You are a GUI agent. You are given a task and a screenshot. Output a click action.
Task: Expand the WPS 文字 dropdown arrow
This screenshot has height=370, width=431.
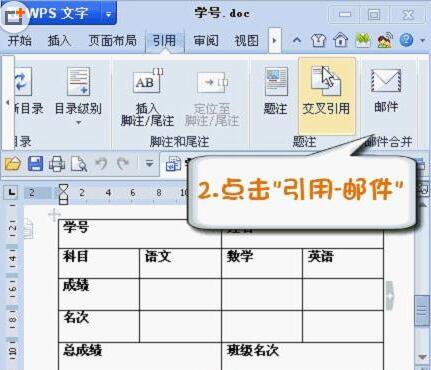point(108,14)
